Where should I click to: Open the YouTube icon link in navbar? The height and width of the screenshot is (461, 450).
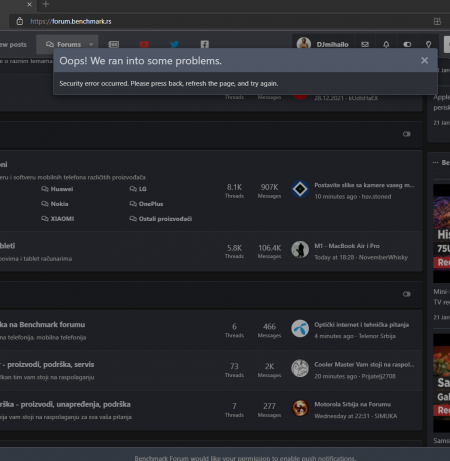coord(144,44)
